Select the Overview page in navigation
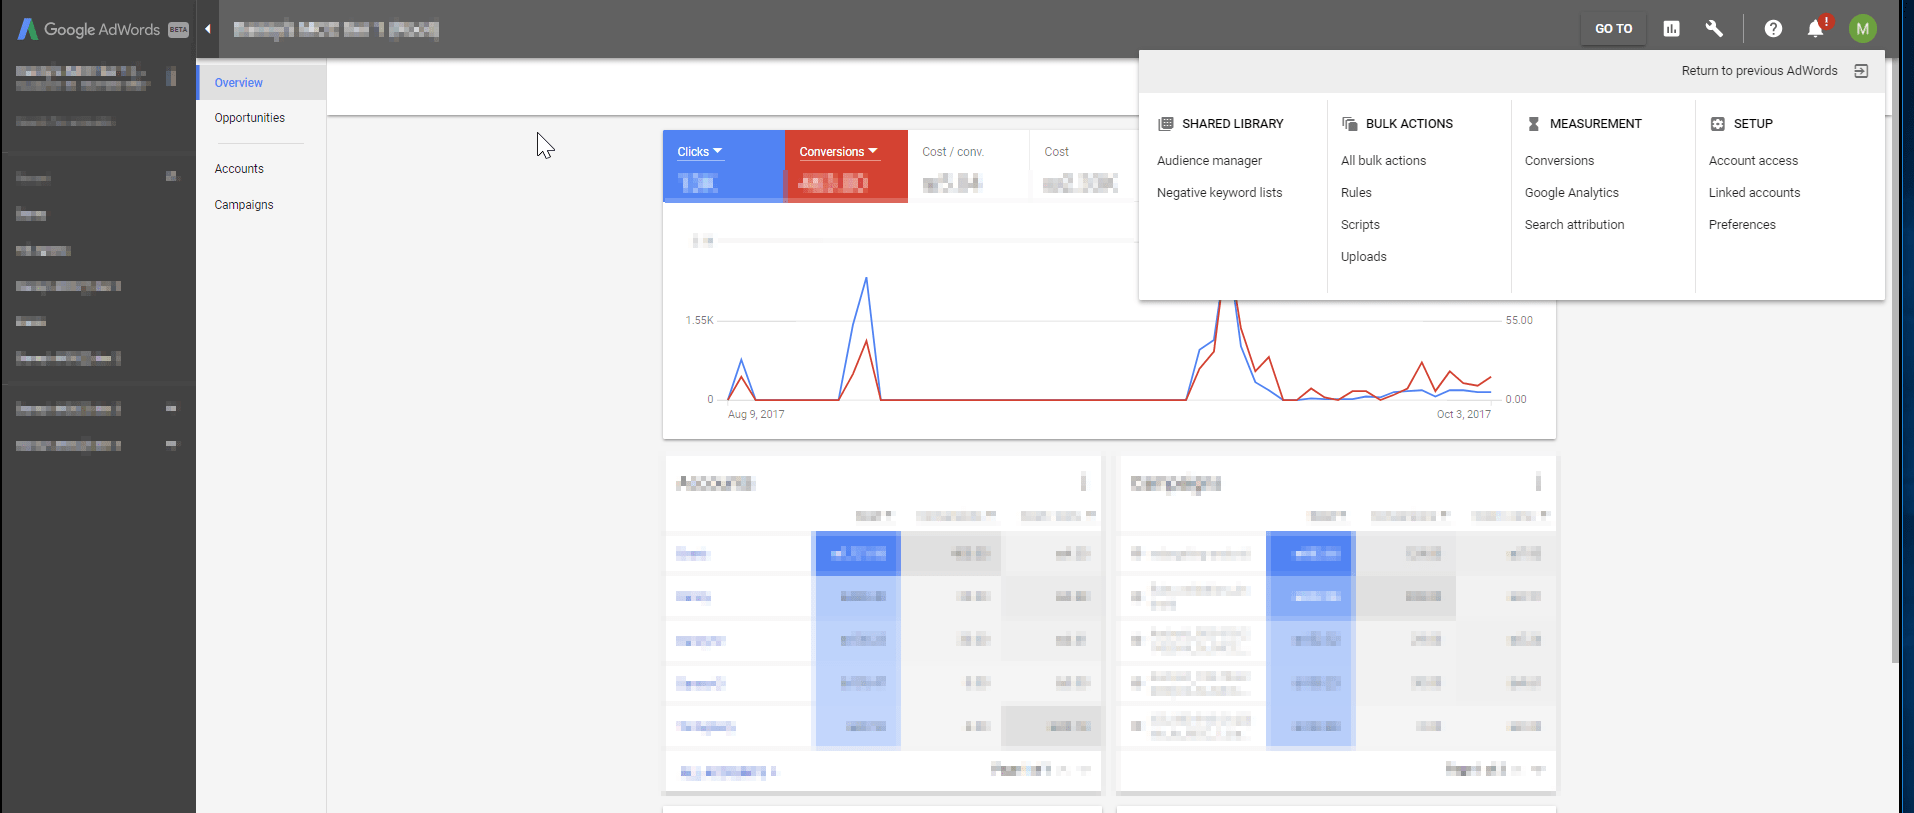The image size is (1914, 813). tap(262, 83)
